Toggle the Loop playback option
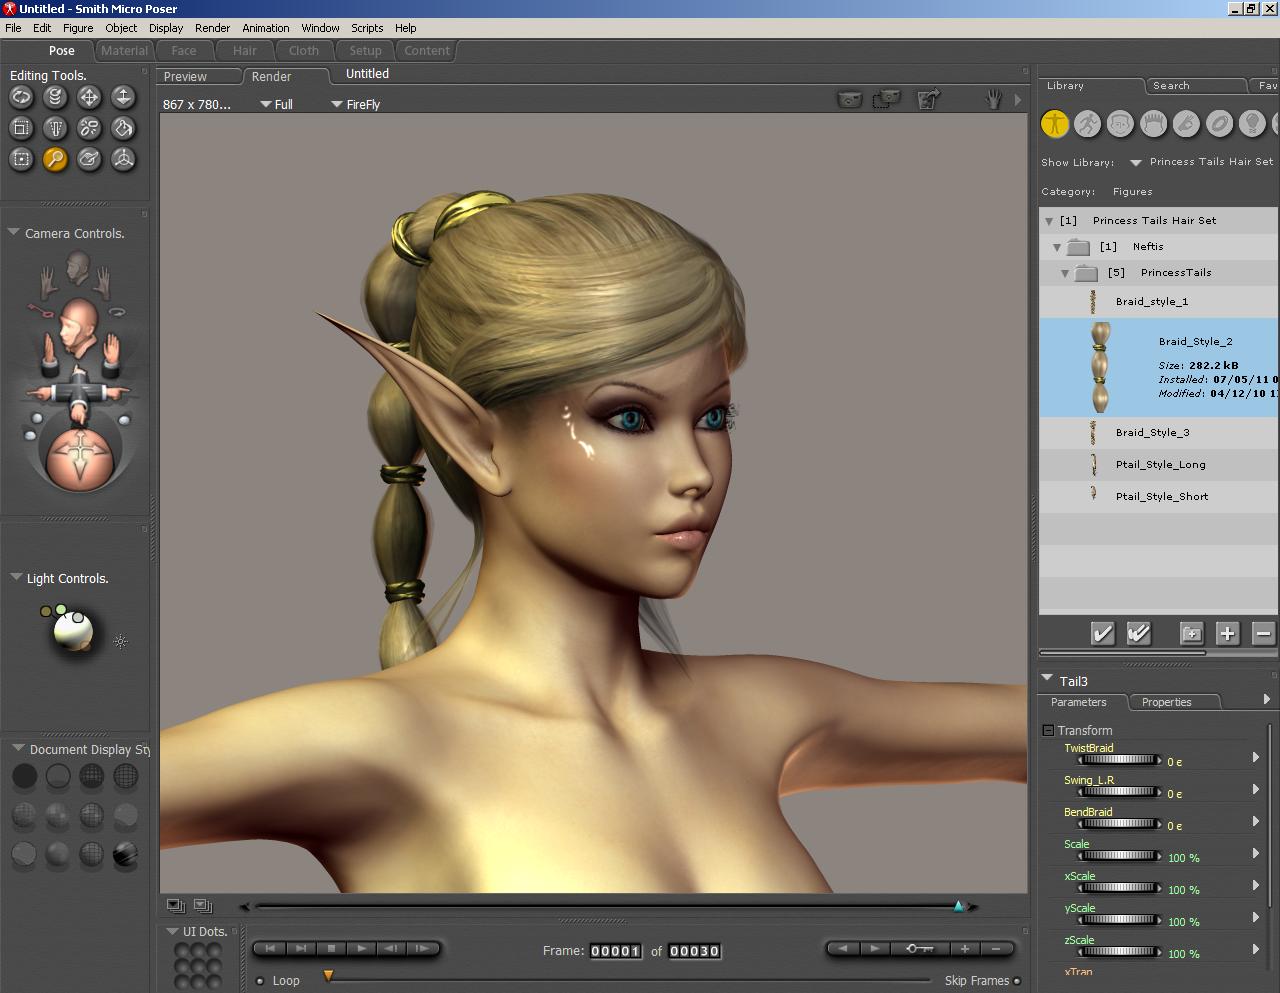The image size is (1280, 993). pos(261,981)
